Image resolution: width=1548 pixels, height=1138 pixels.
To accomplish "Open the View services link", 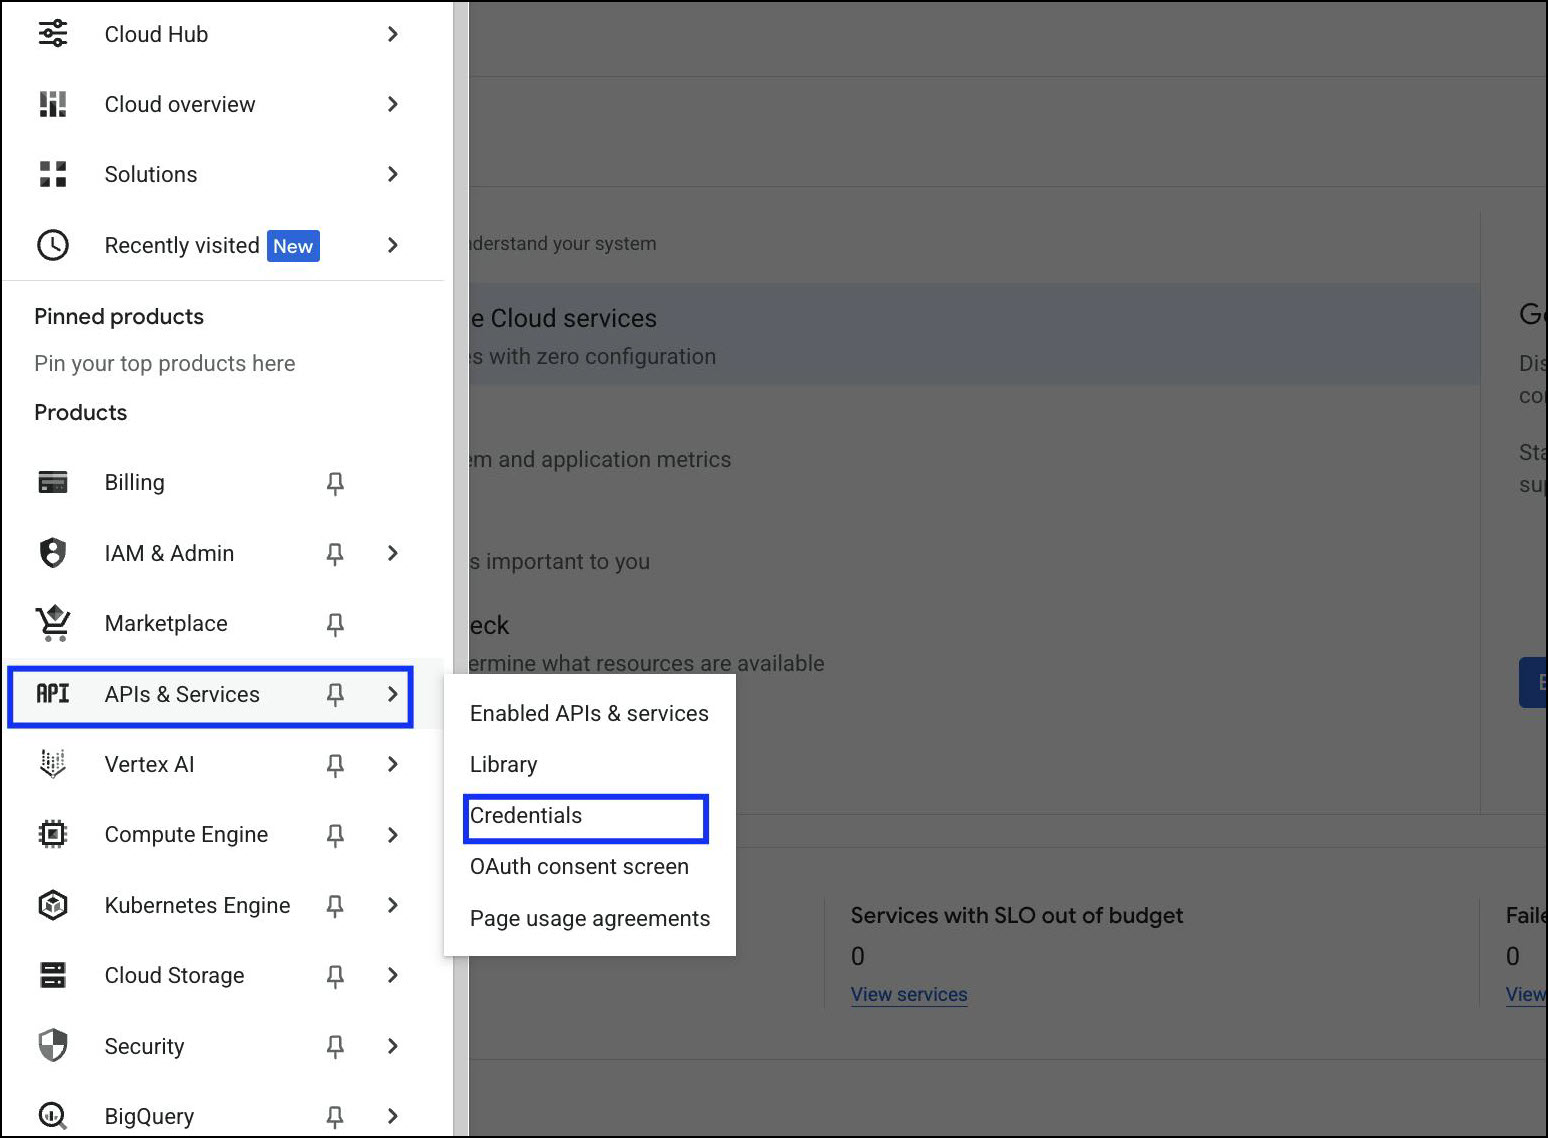I will tap(908, 995).
